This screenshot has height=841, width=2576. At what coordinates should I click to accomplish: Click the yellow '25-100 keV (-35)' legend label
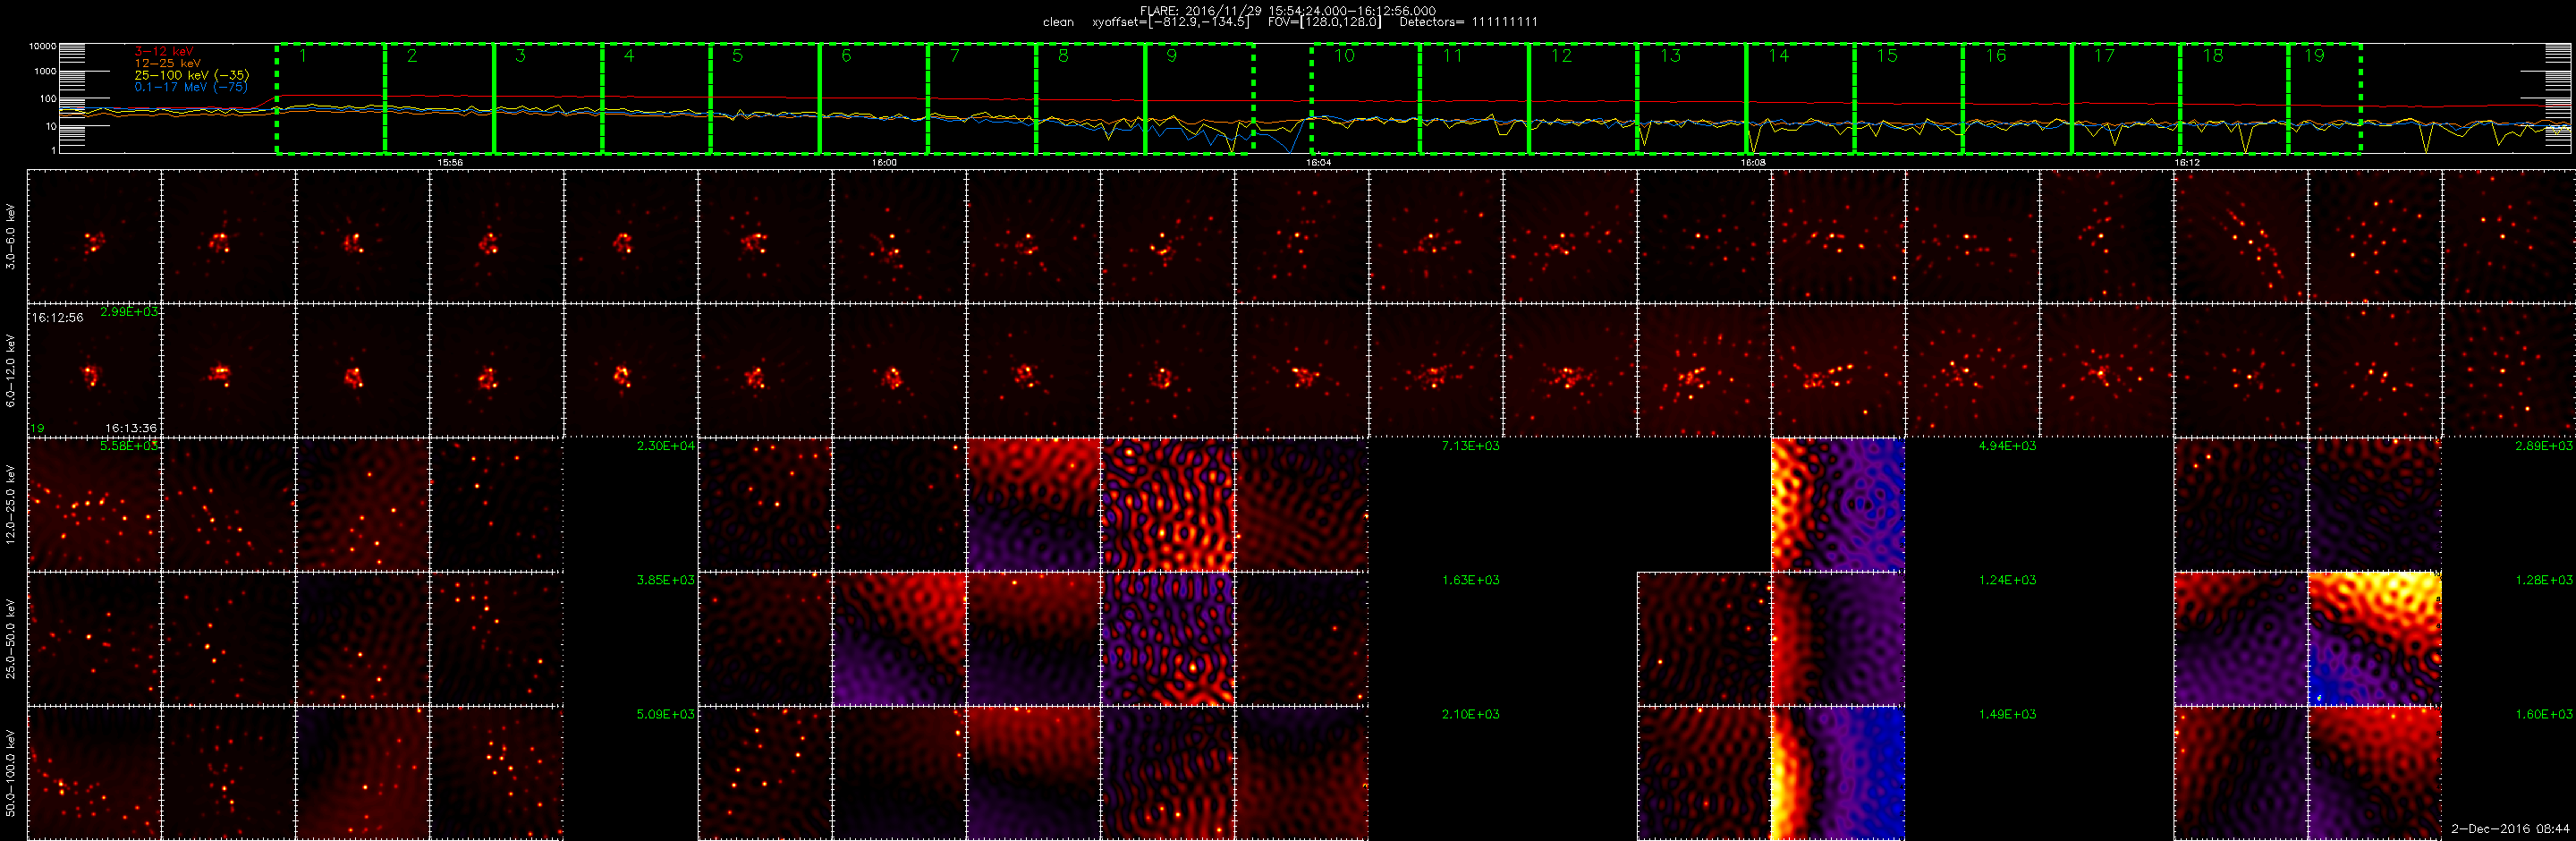[x=192, y=75]
